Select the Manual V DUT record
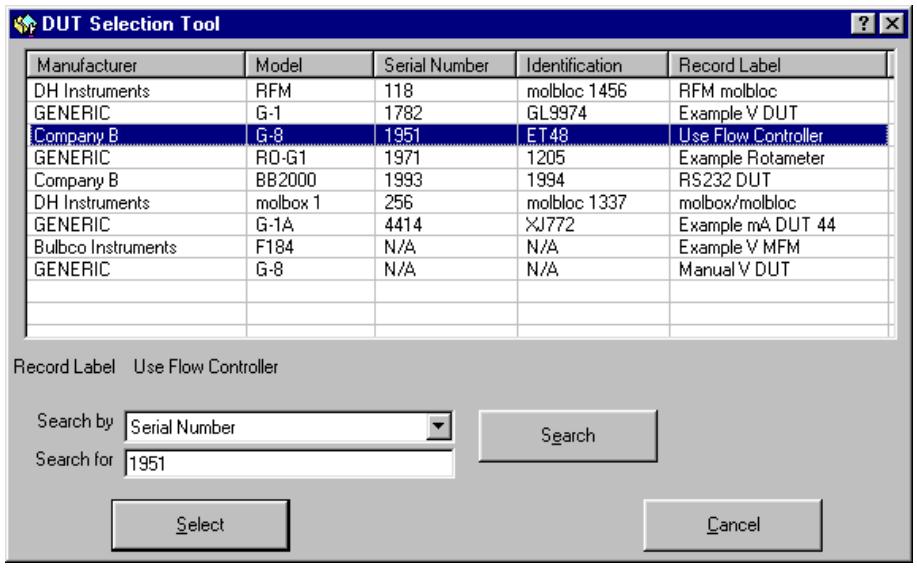 click(779, 269)
